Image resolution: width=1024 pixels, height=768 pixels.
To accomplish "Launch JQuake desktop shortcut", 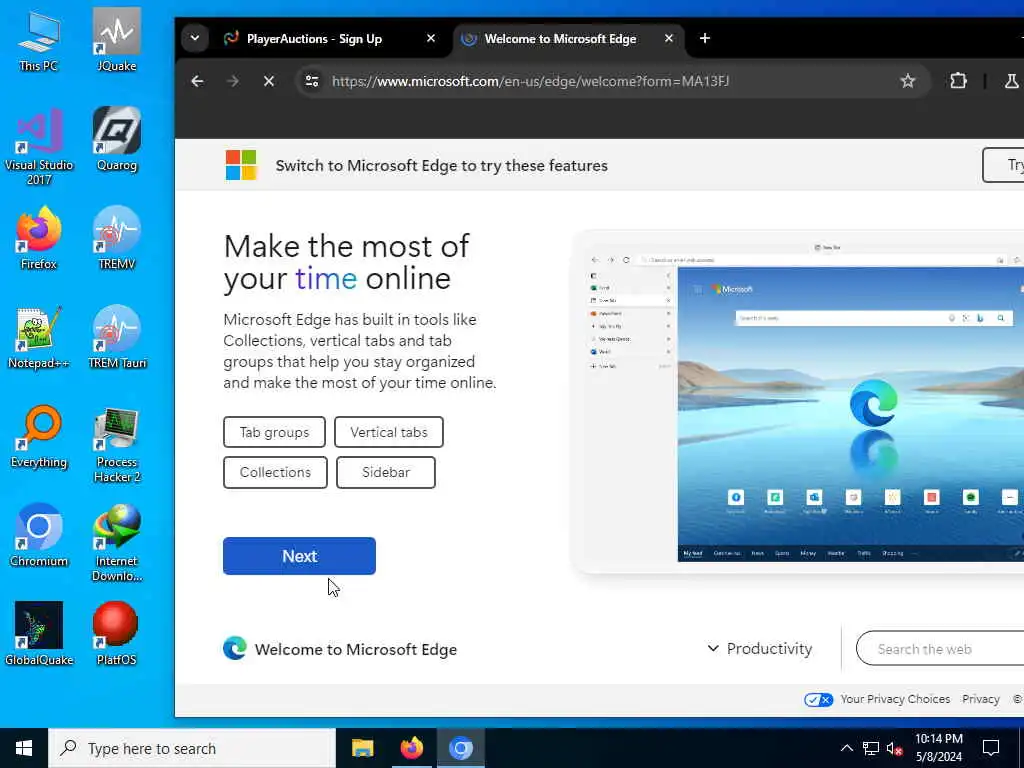I will 116,41.
